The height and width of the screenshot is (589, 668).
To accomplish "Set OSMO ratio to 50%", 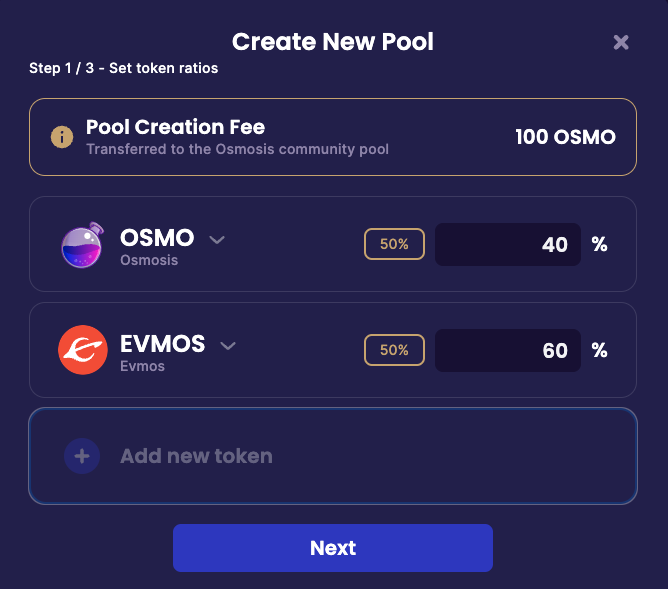I will click(394, 244).
